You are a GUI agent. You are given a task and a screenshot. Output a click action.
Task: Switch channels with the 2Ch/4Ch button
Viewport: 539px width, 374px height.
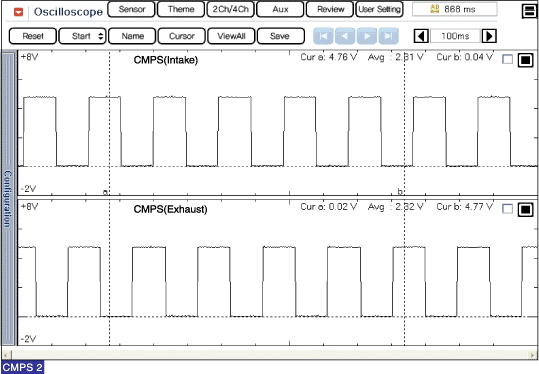pyautogui.click(x=230, y=9)
